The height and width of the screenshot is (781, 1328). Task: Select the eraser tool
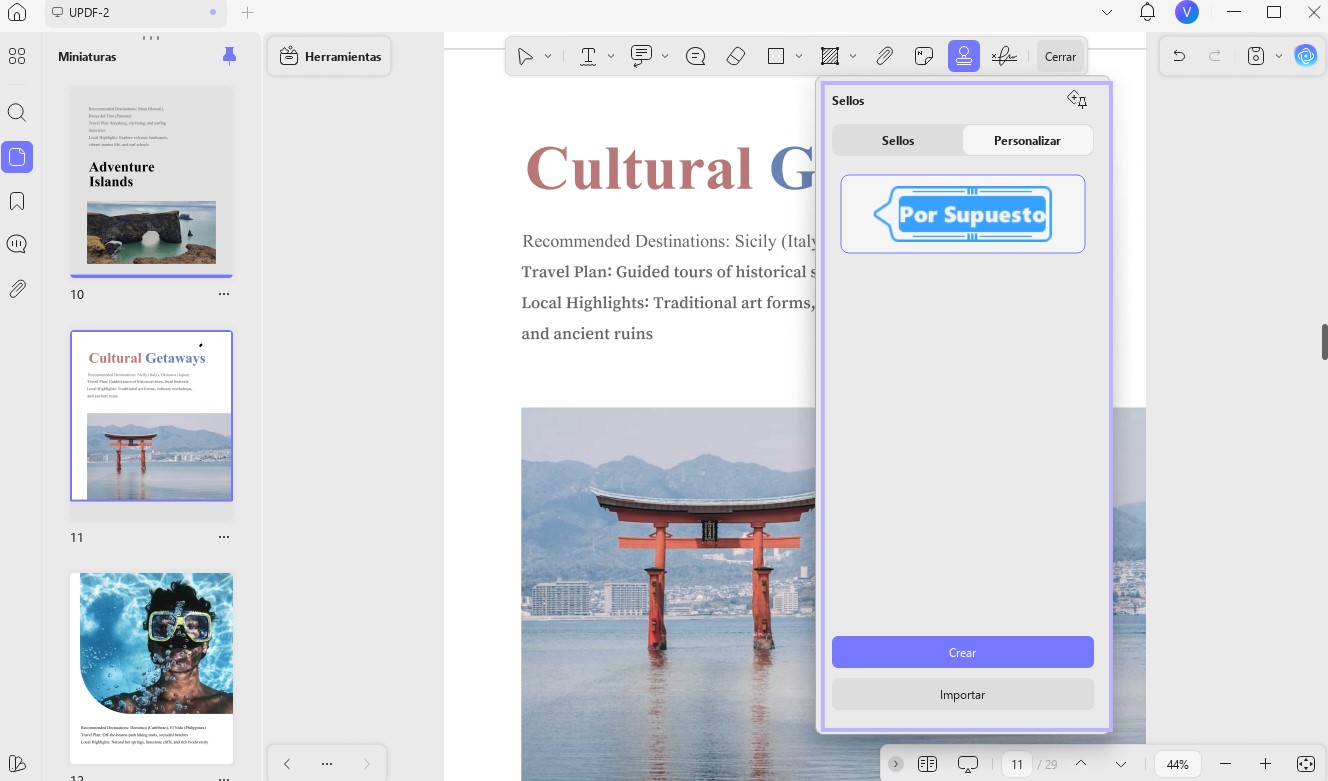[736, 57]
